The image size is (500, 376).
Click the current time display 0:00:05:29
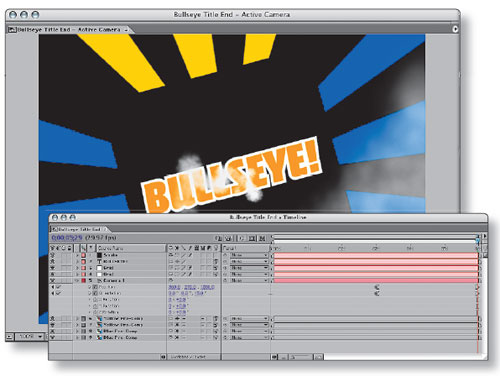pos(67,238)
